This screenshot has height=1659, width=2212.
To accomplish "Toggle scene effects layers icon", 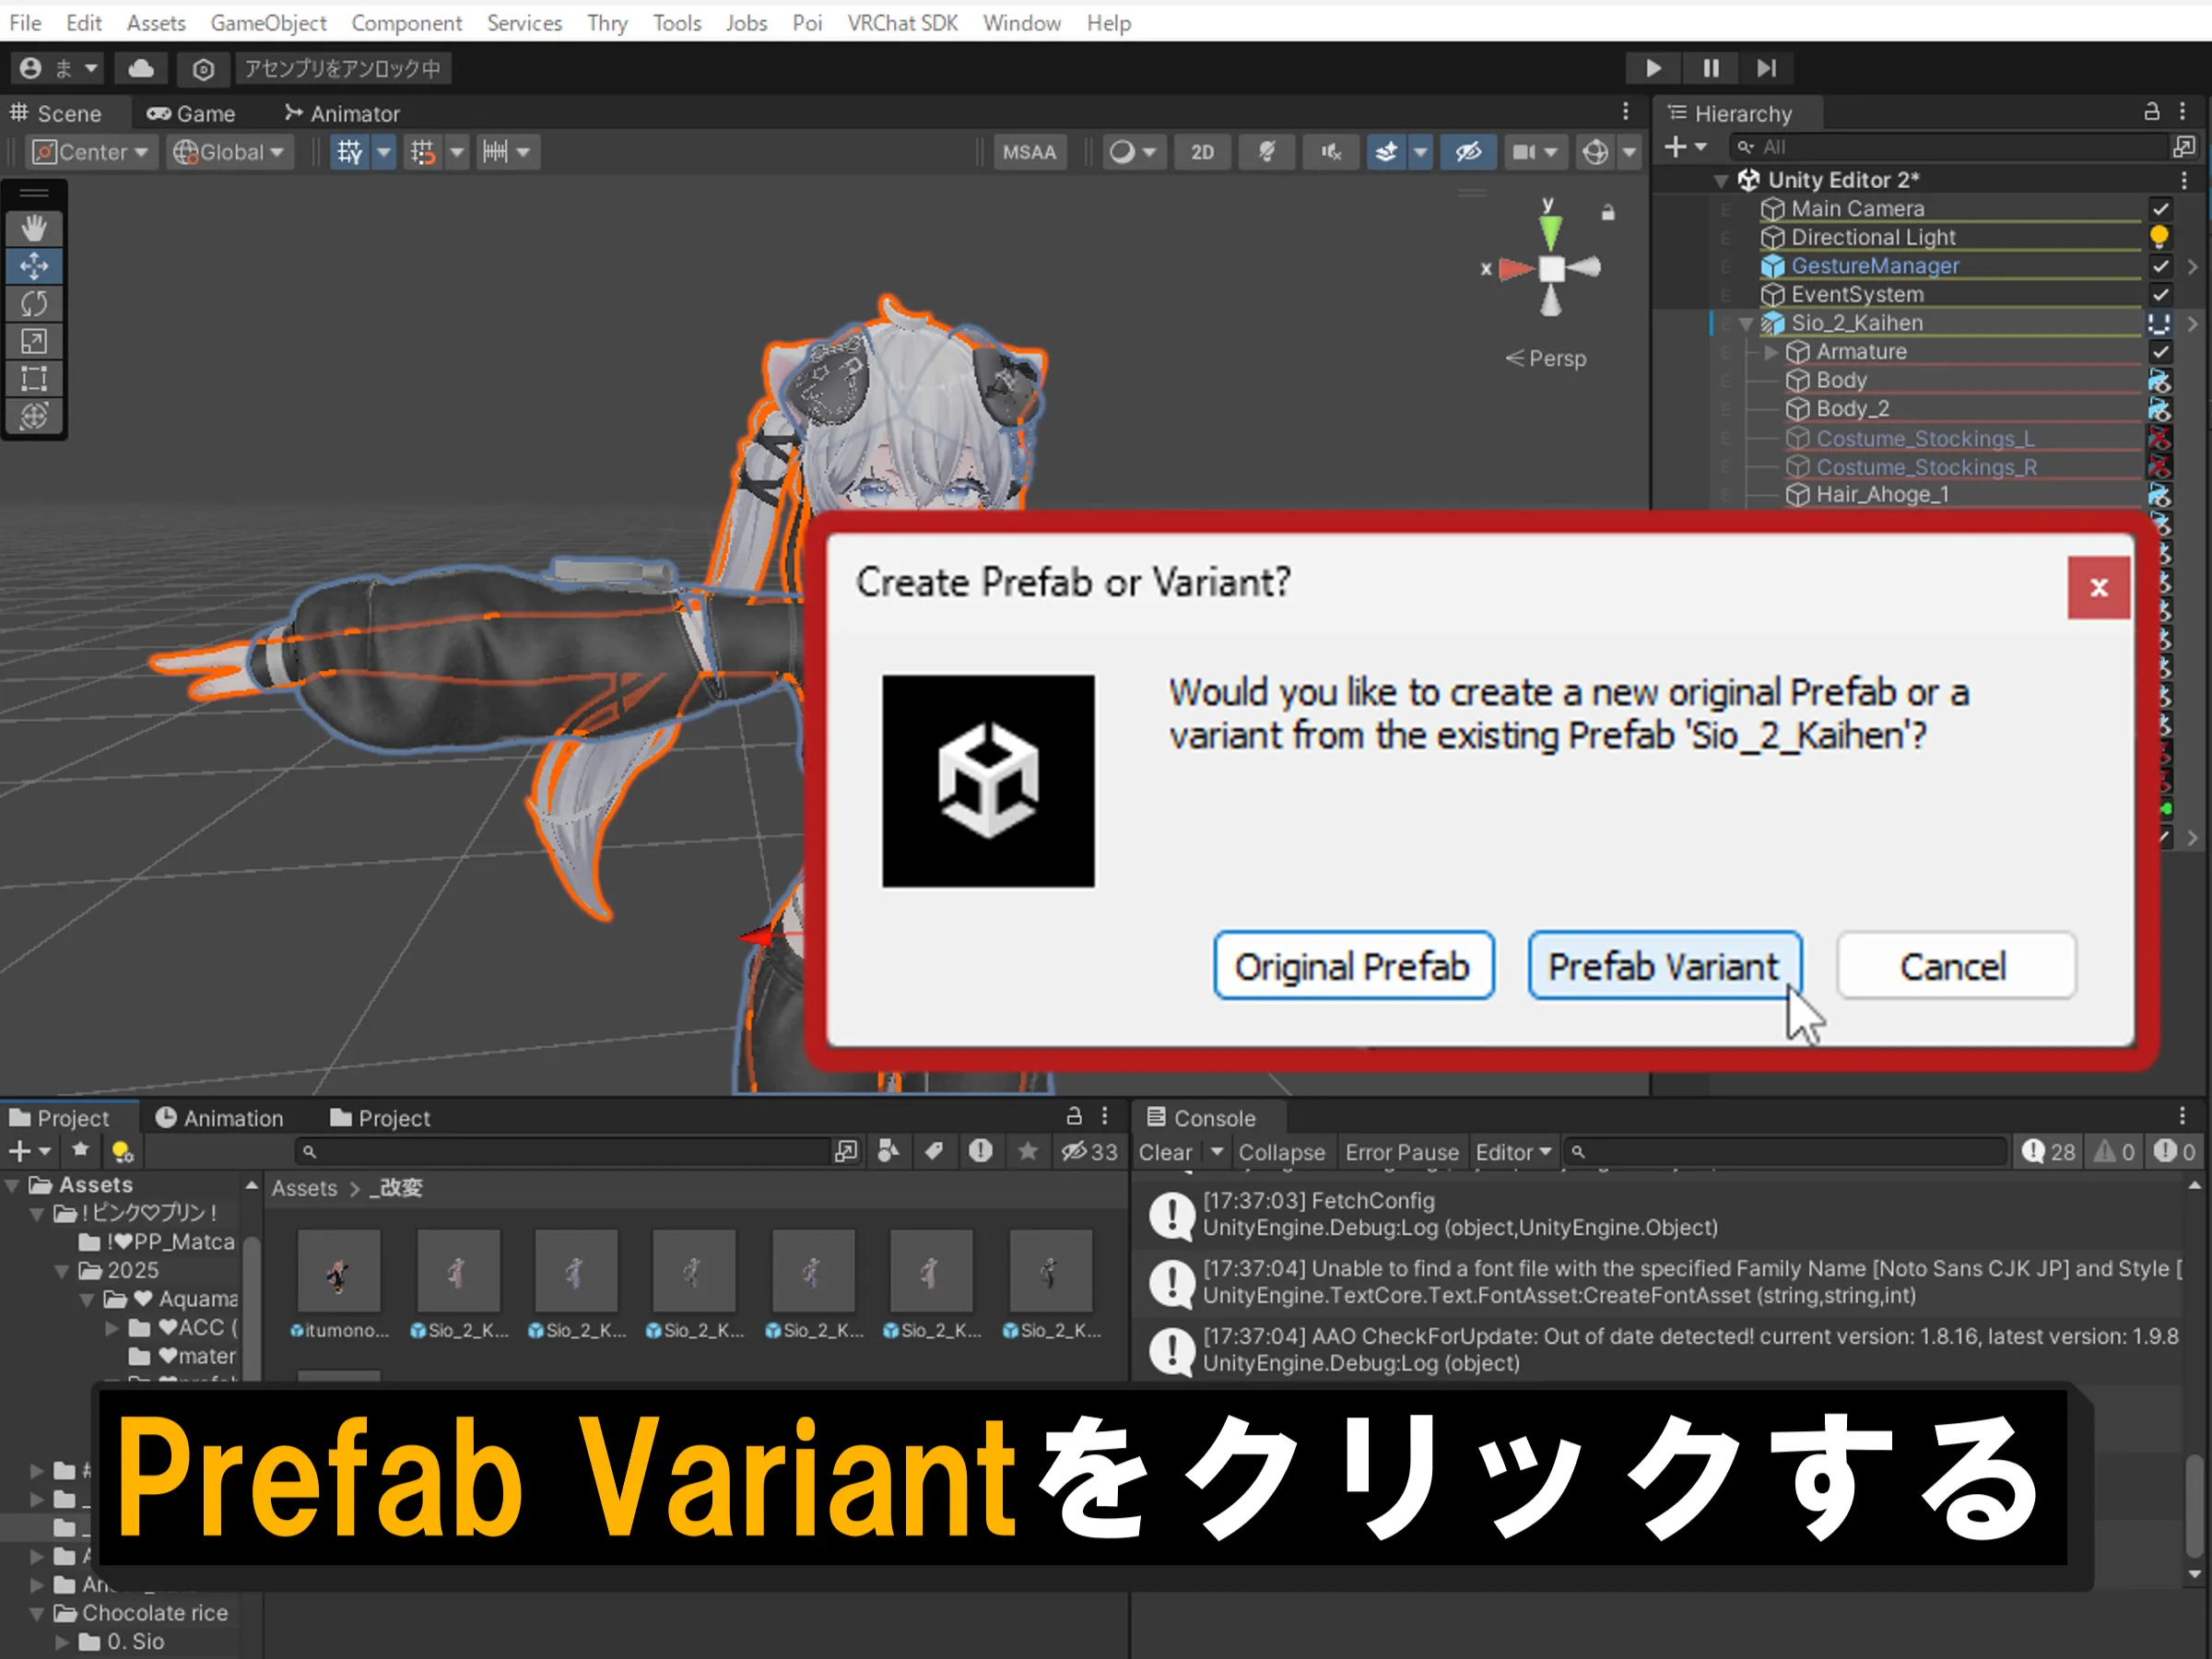I will pos(1386,152).
